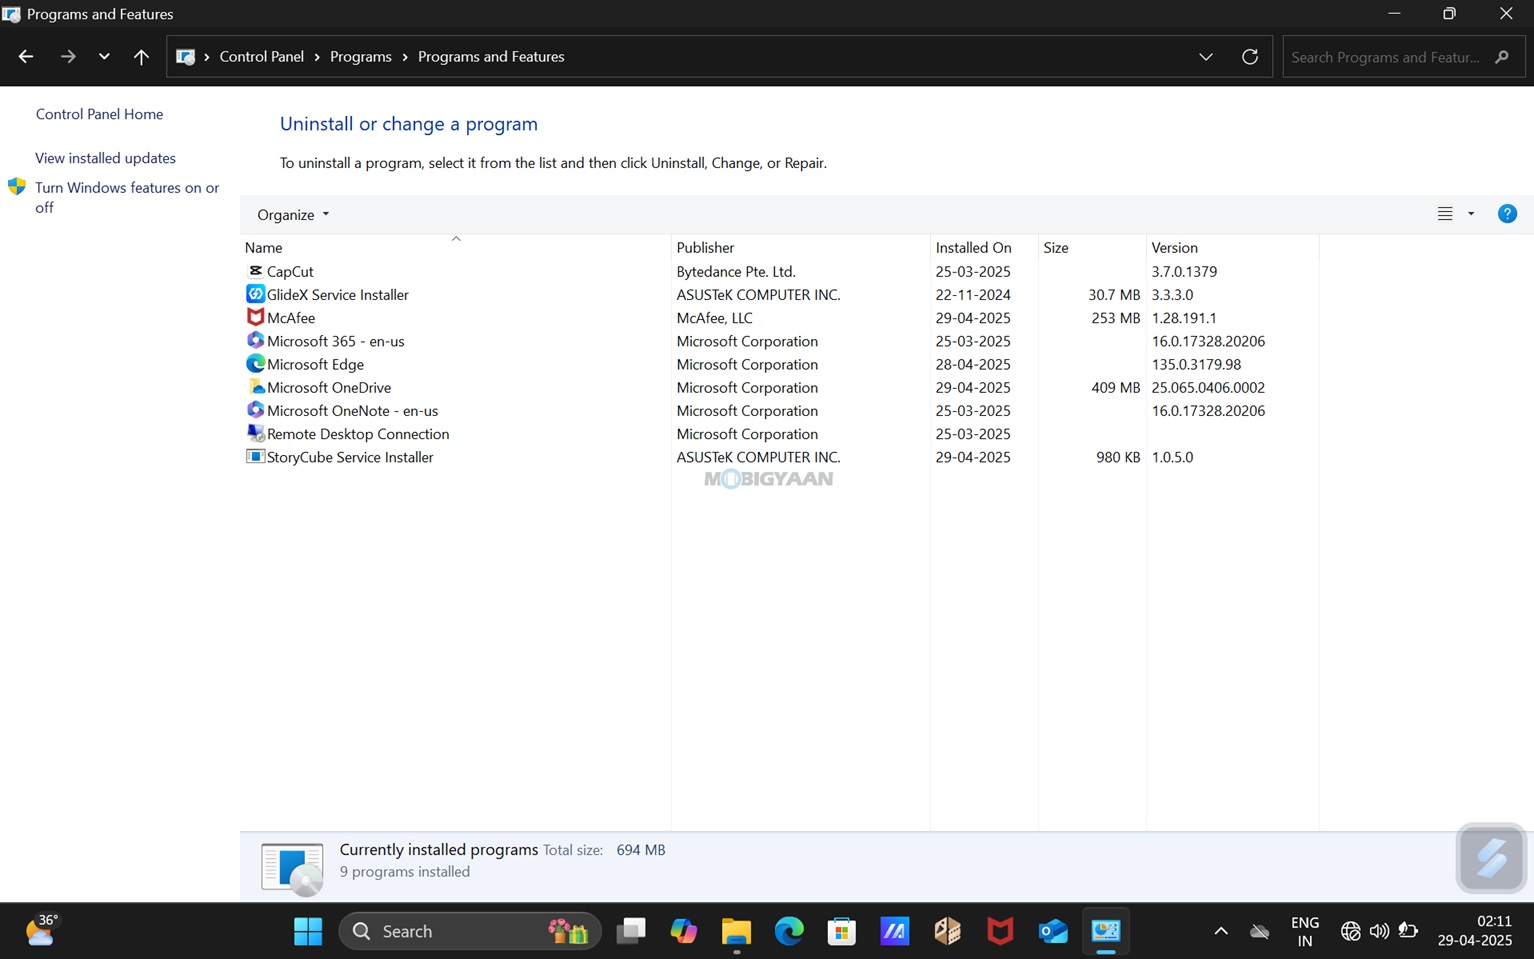
Task: Click the taskbar Search box
Action: tap(470, 931)
